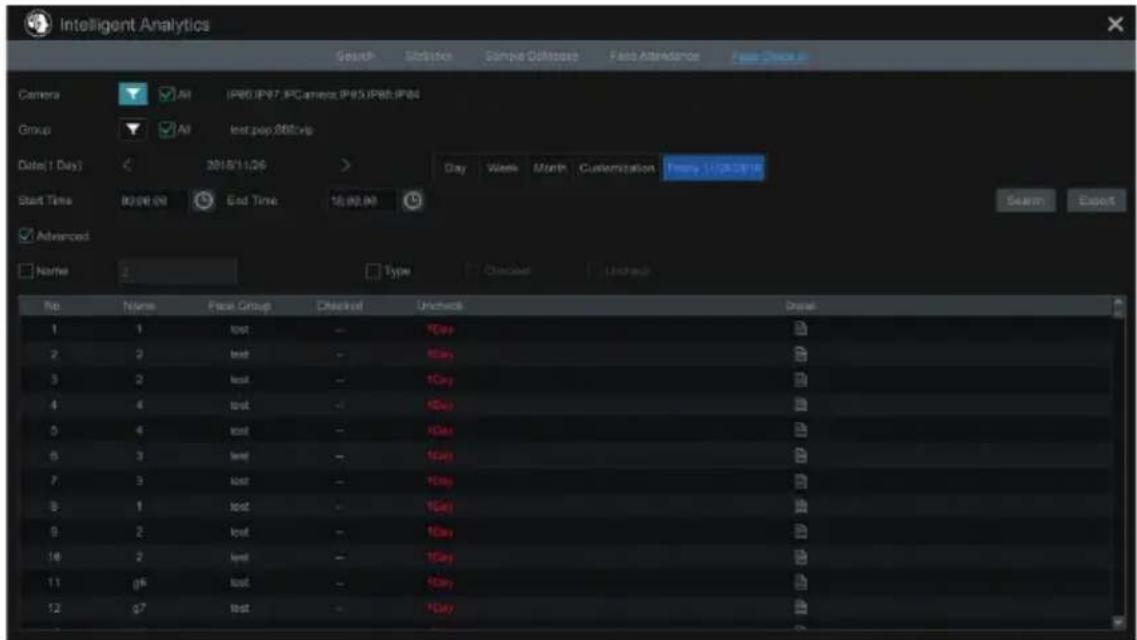Click the date text 2018/11/26
The width and height of the screenshot is (1137, 640).
pos(236,165)
